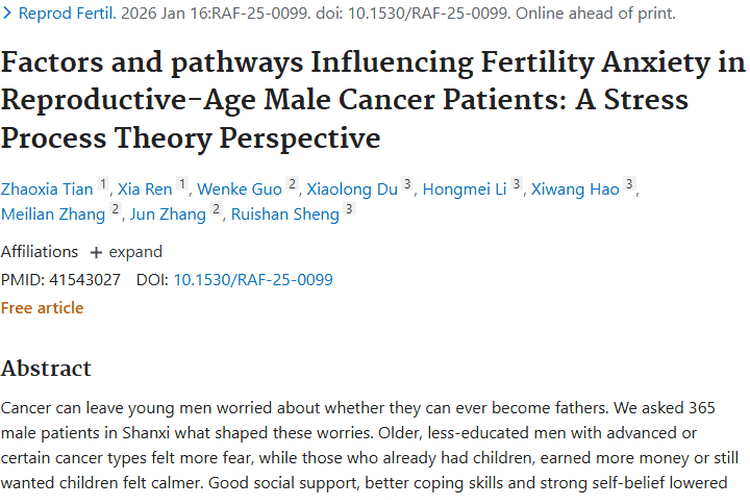
Task: Click the PMID number 41543027
Action: point(85,280)
